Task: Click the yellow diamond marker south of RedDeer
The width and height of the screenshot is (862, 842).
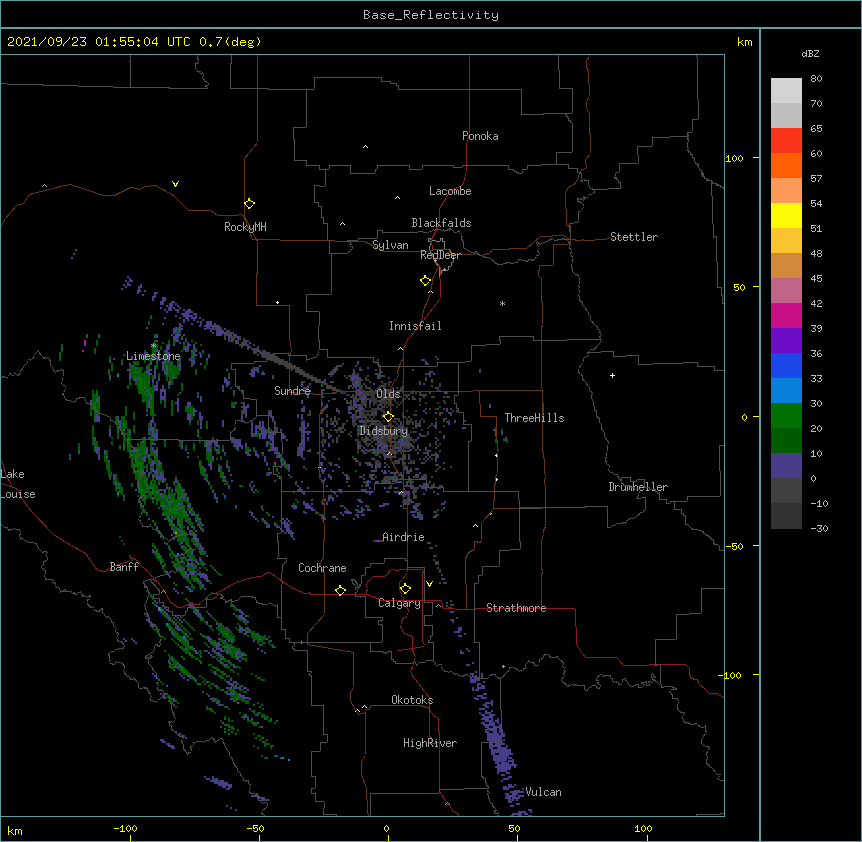Action: point(425,281)
